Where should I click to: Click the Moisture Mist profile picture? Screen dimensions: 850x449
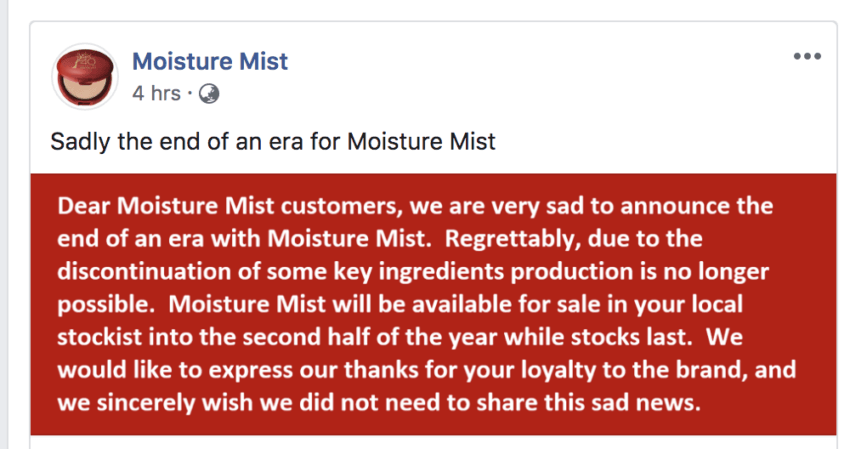coord(84,76)
